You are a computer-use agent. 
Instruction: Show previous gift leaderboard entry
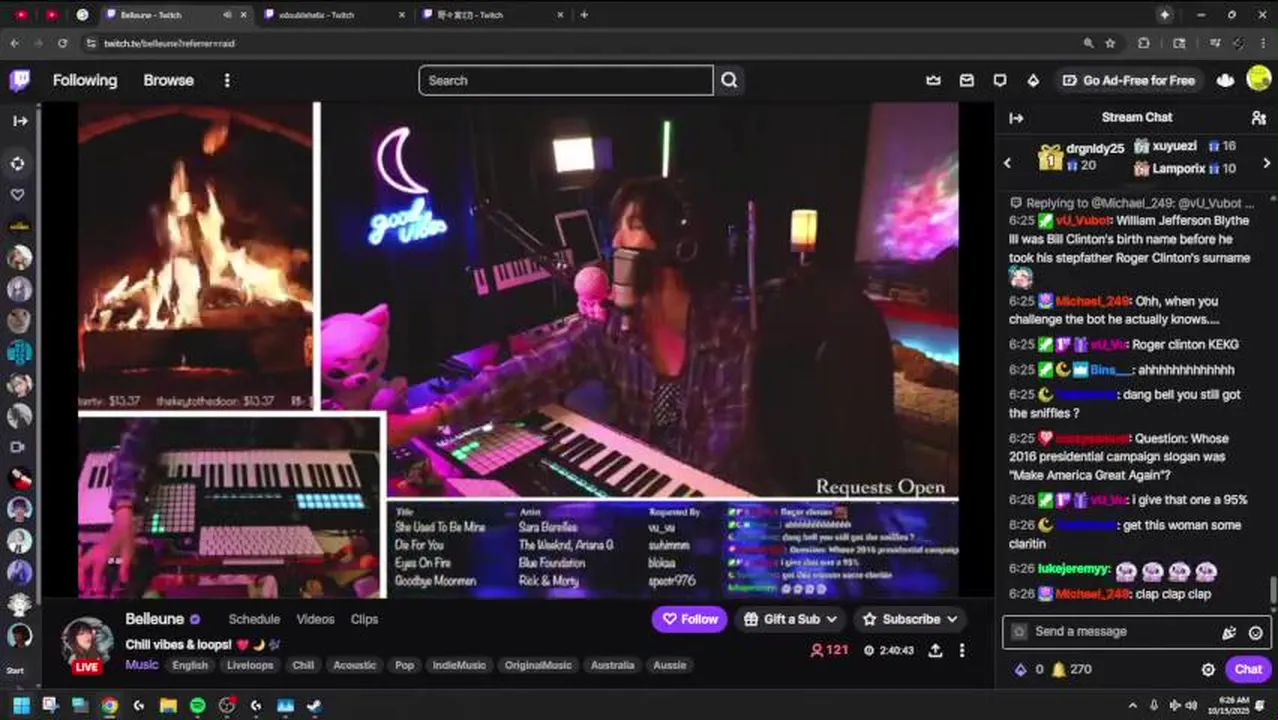click(x=1008, y=163)
